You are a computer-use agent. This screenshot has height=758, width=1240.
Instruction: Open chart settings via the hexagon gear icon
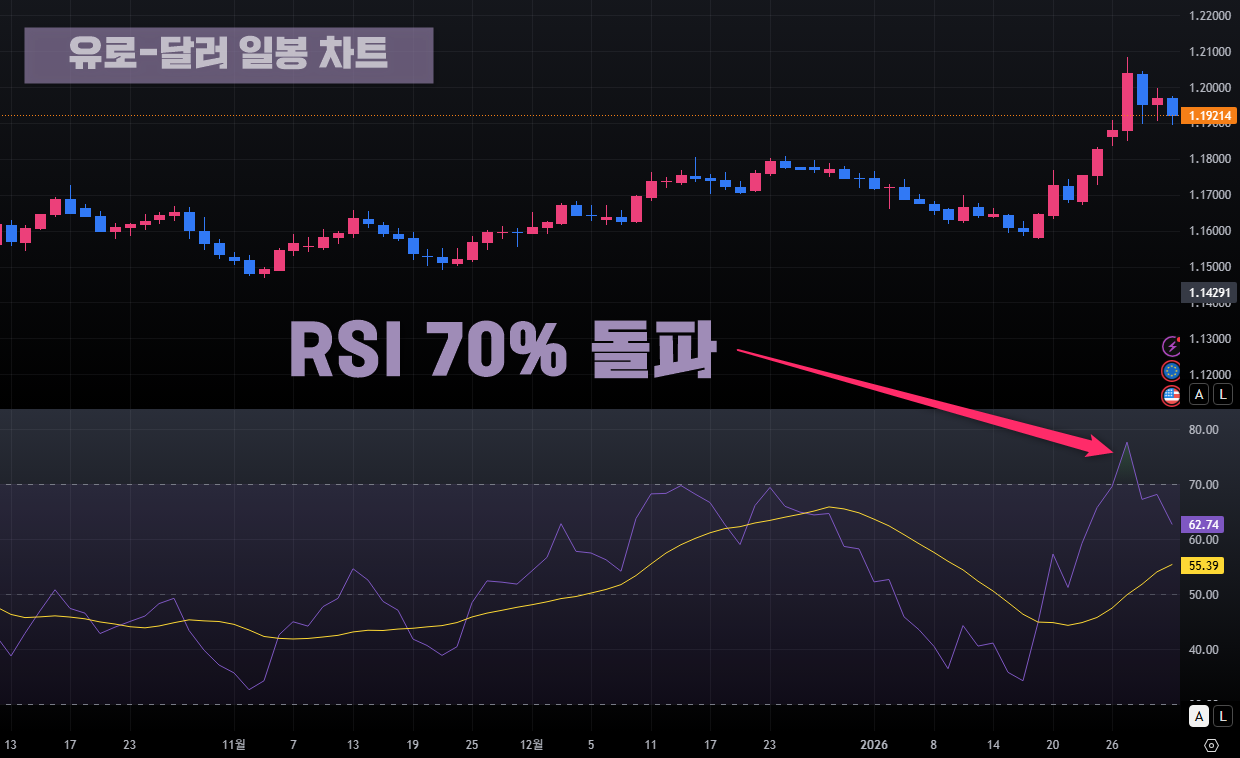(x=1212, y=745)
